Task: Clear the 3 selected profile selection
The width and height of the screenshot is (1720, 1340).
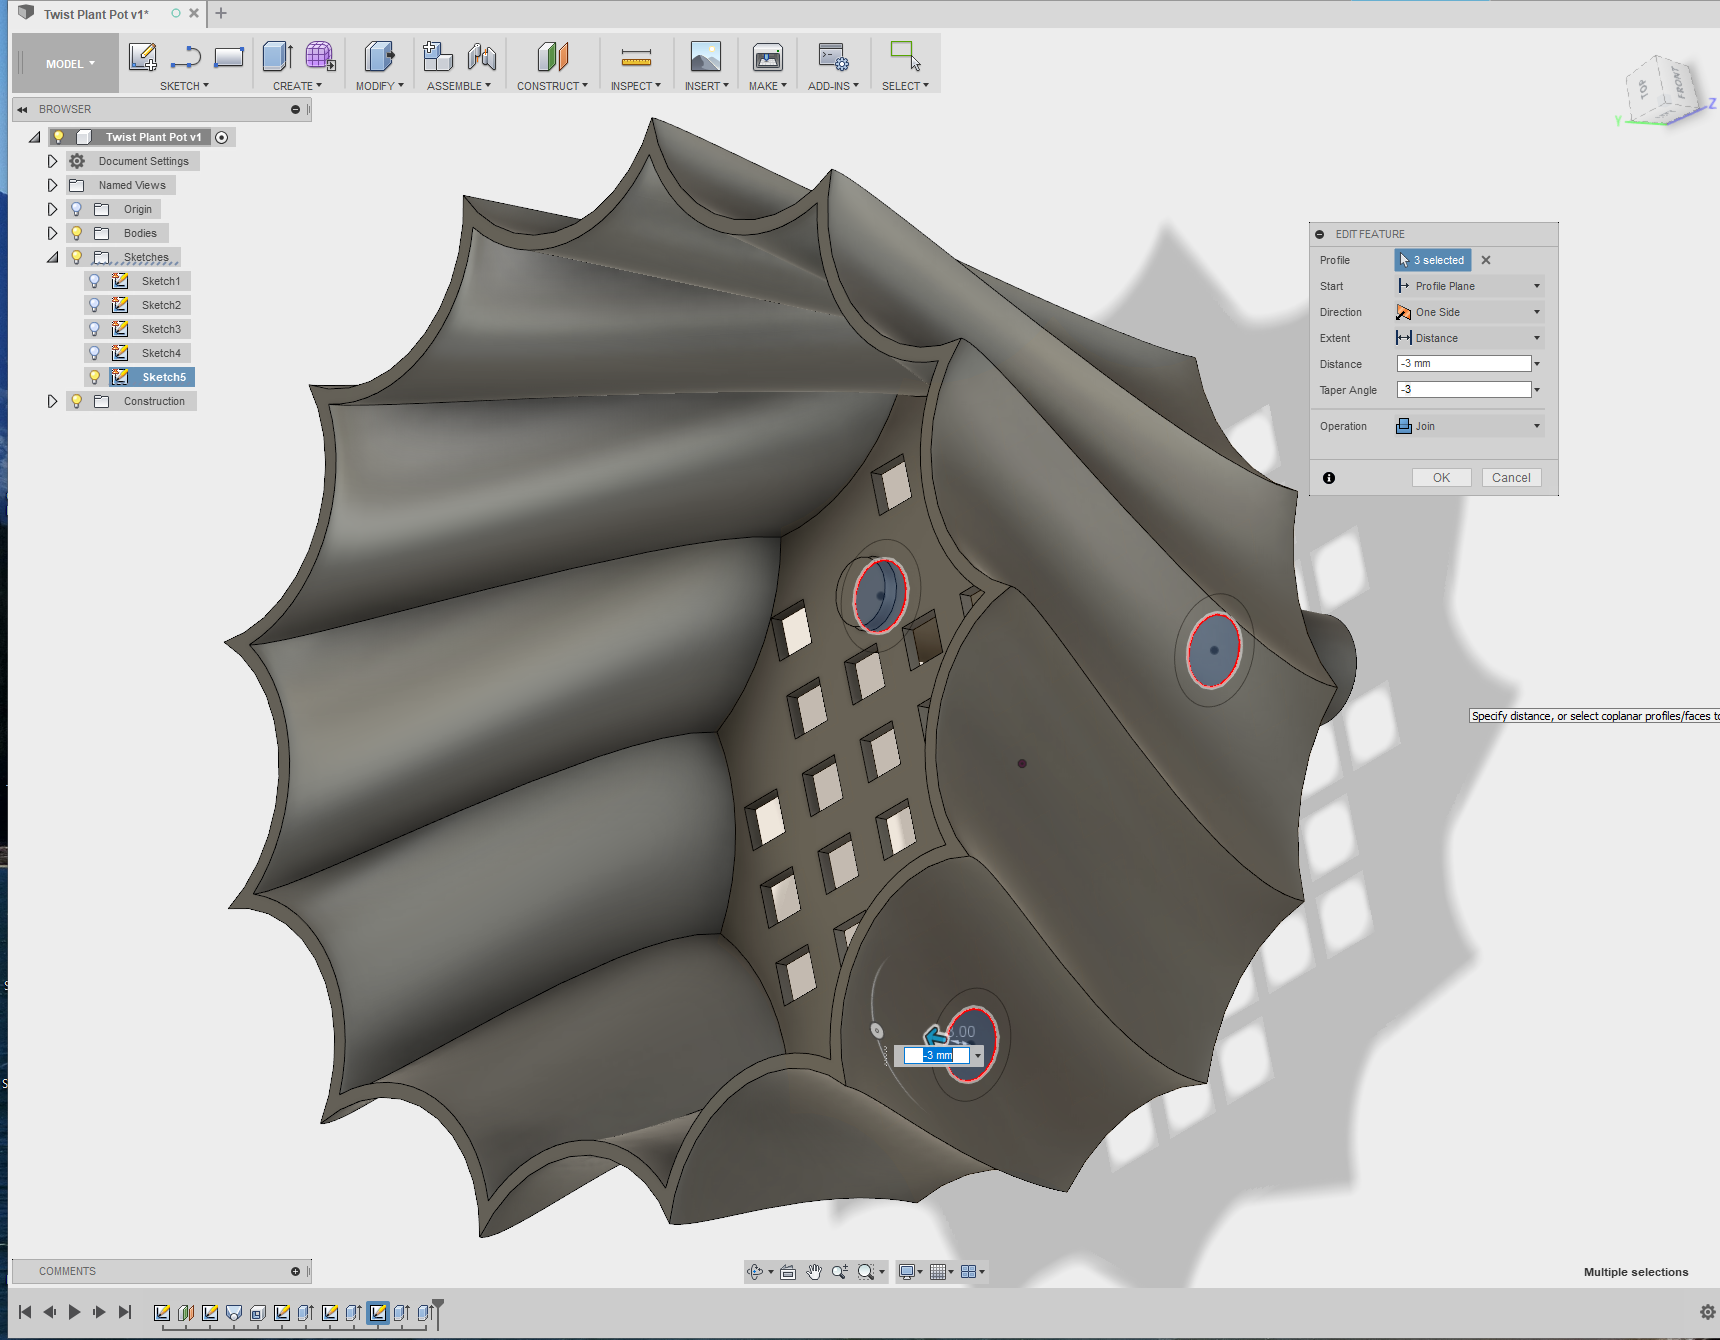Action: pos(1486,260)
